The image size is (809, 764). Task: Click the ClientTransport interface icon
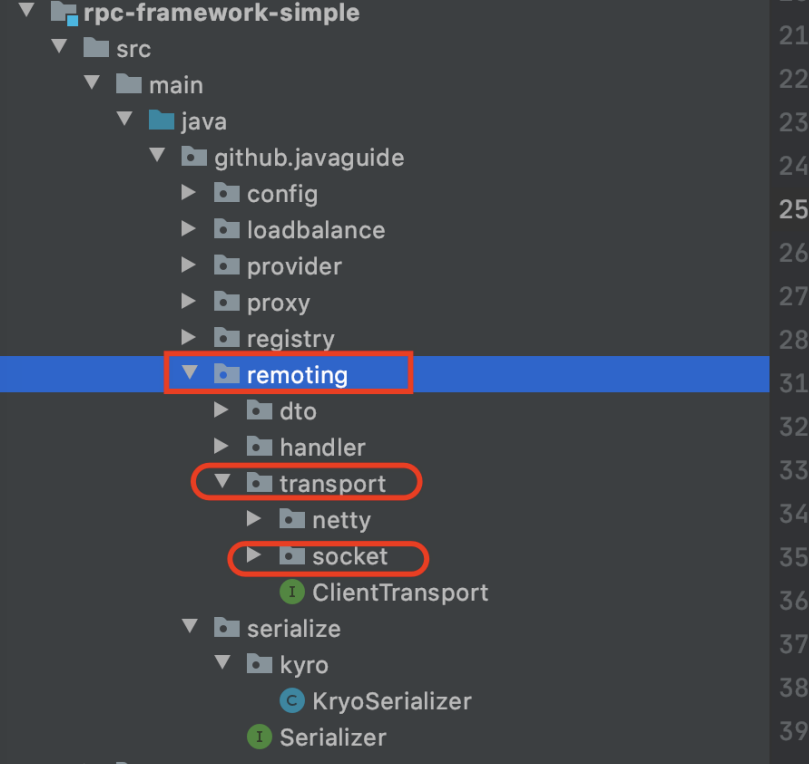point(292,593)
